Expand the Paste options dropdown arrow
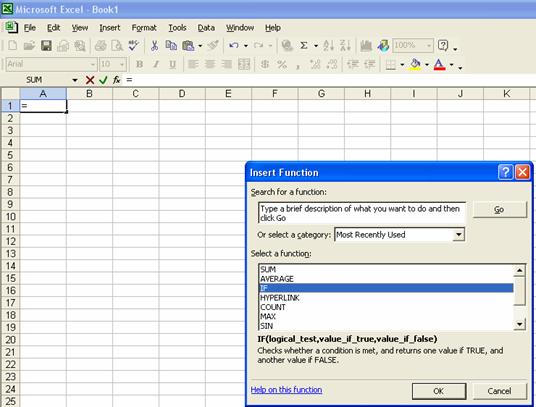Image resolution: width=536 pixels, height=407 pixels. [x=200, y=46]
